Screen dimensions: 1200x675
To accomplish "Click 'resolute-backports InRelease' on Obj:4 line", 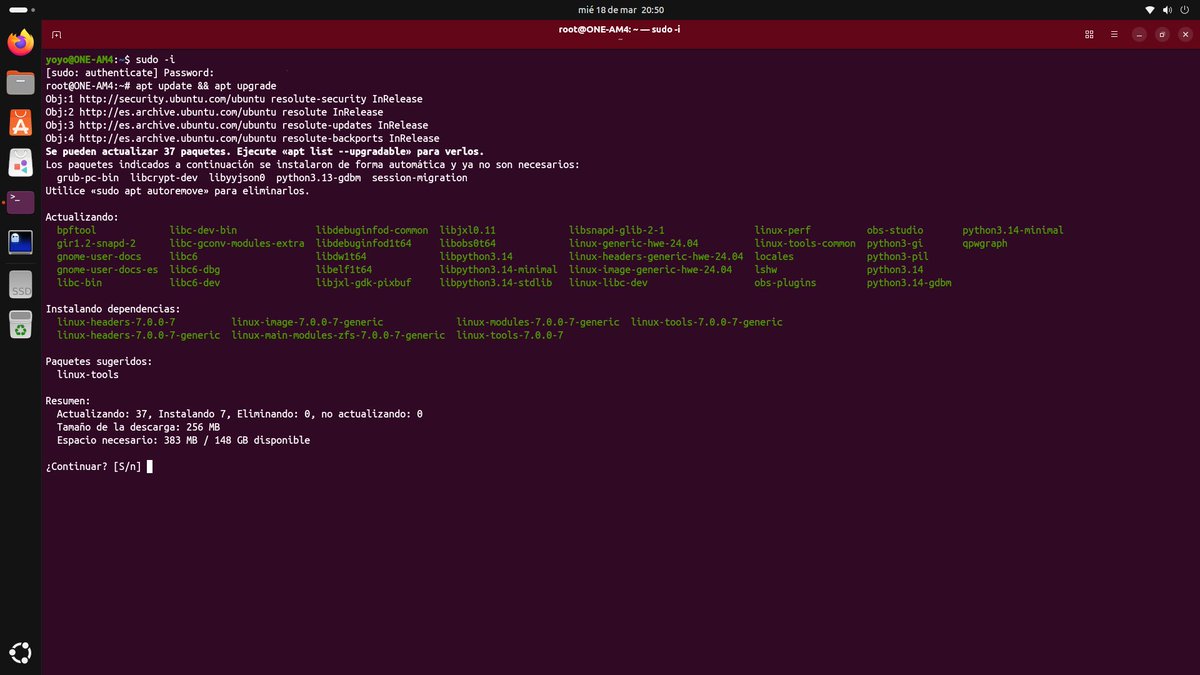I will pos(360,138).
